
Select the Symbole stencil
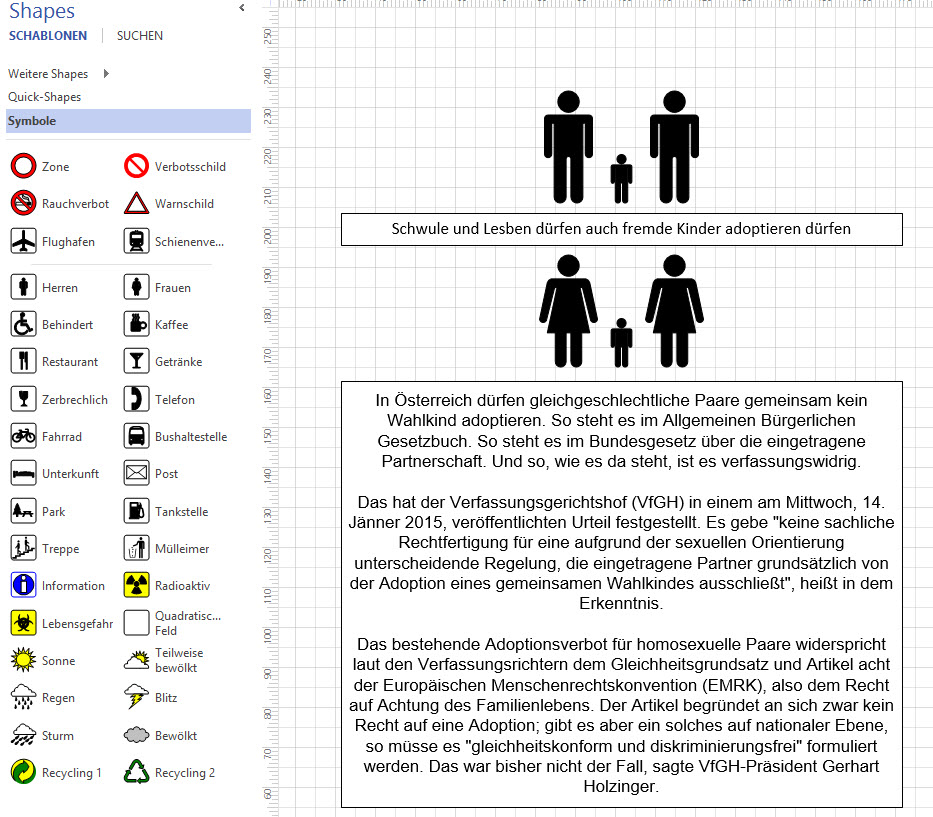128,121
